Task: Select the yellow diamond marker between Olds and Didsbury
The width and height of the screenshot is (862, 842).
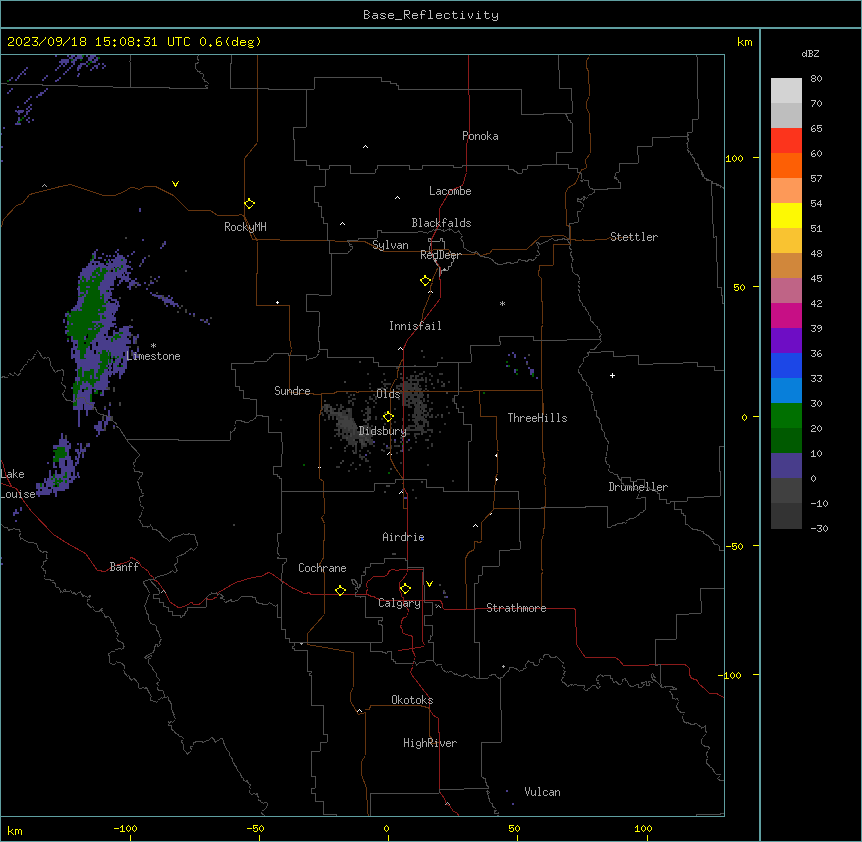Action: pos(388,417)
